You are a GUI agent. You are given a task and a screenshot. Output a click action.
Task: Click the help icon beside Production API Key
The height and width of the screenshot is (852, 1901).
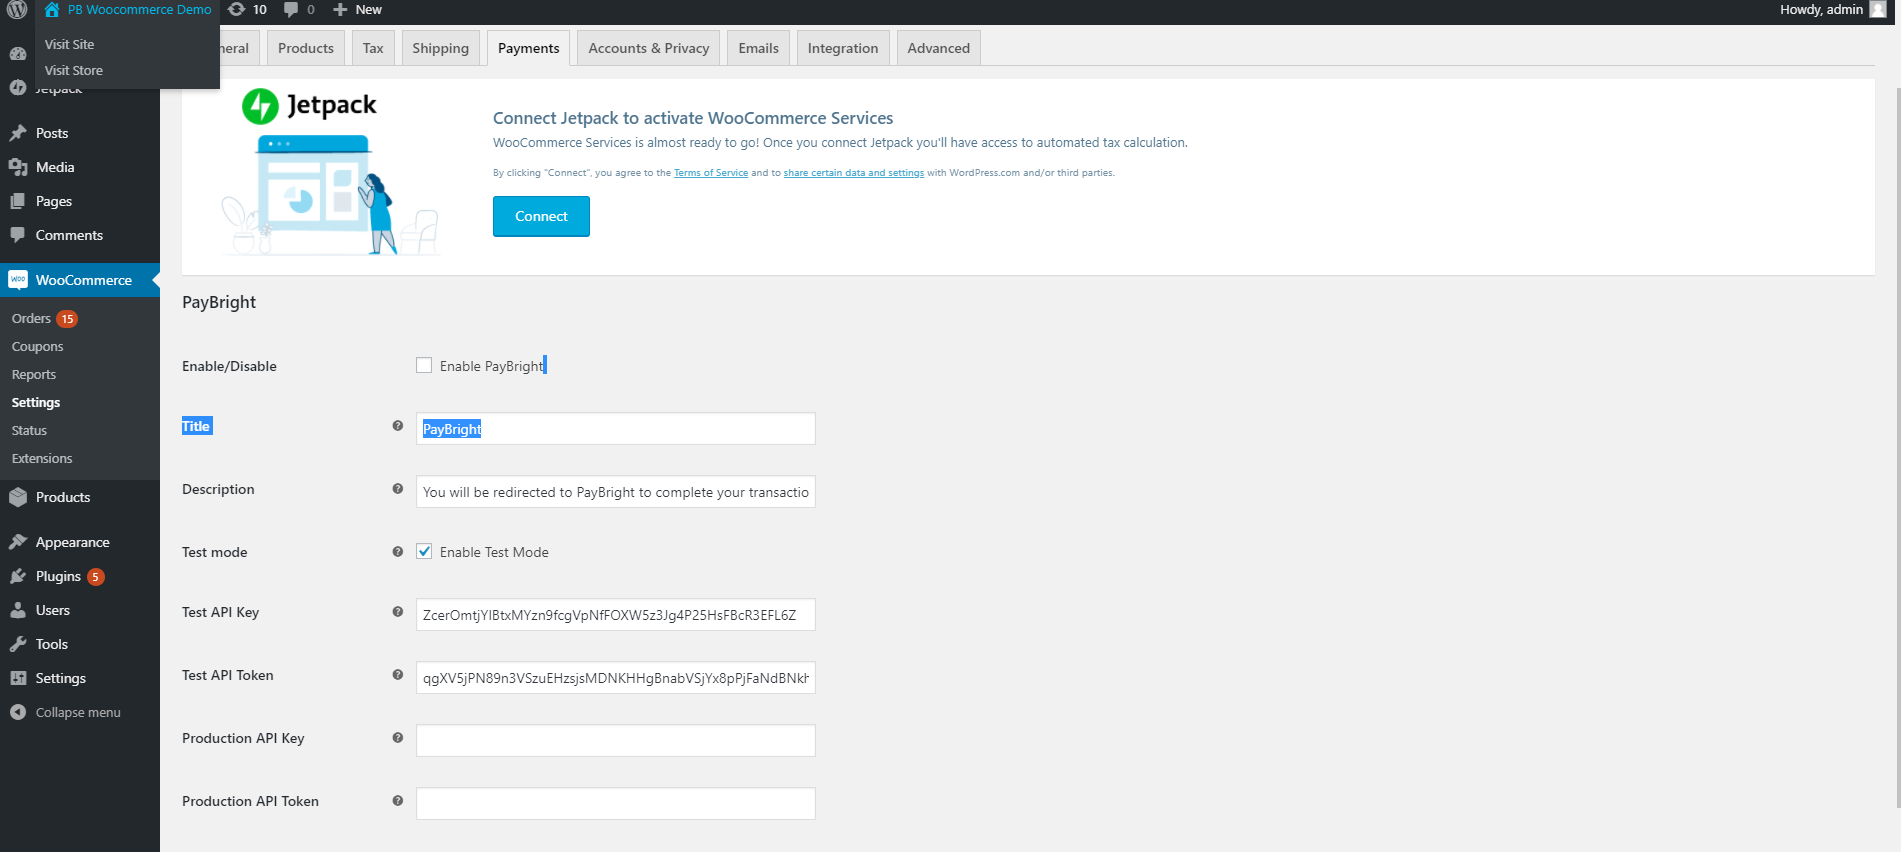pyautogui.click(x=398, y=738)
